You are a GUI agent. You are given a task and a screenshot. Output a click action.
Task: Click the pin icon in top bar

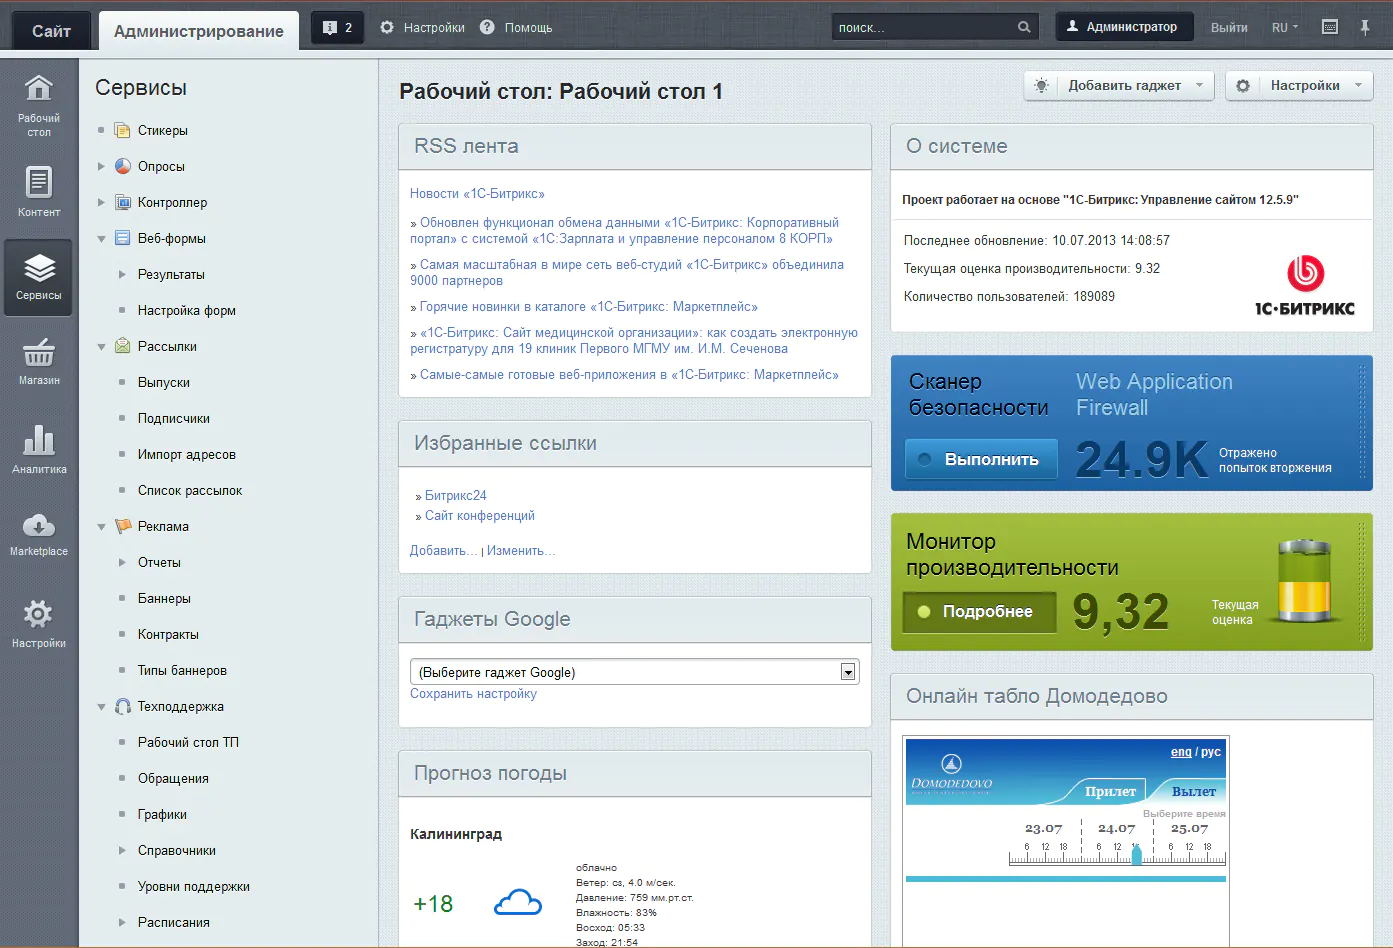(x=1365, y=27)
